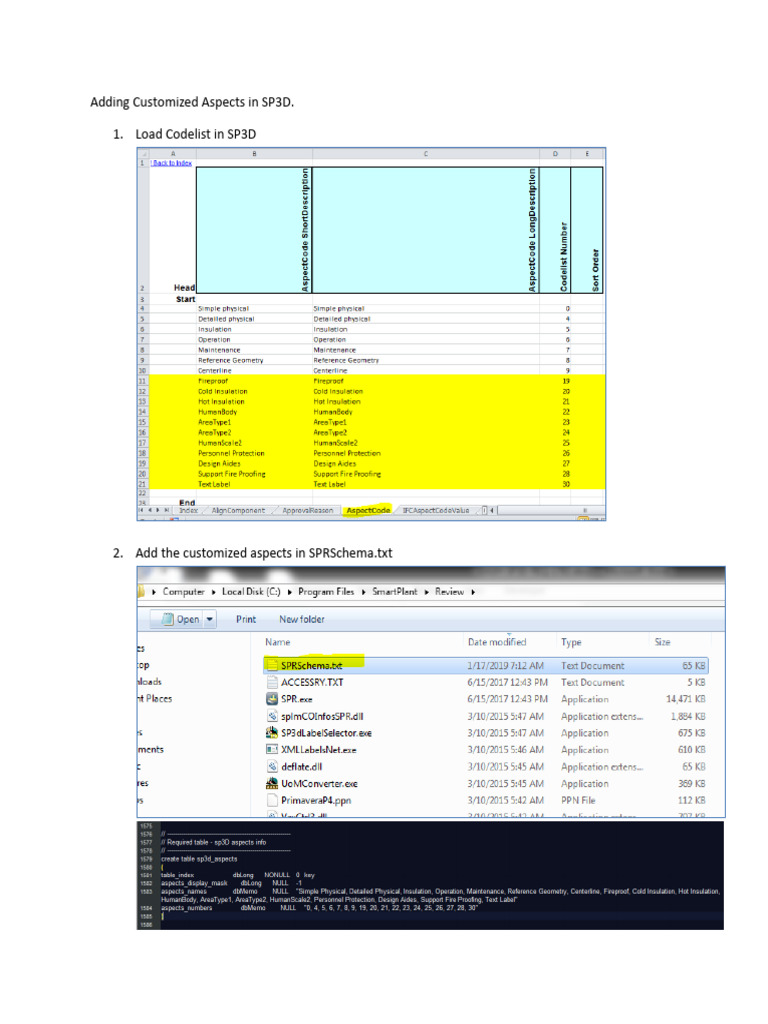Expand the breadcrumb arrow after Program Files
The height and width of the screenshot is (1024, 768).
pyautogui.click(x=364, y=591)
